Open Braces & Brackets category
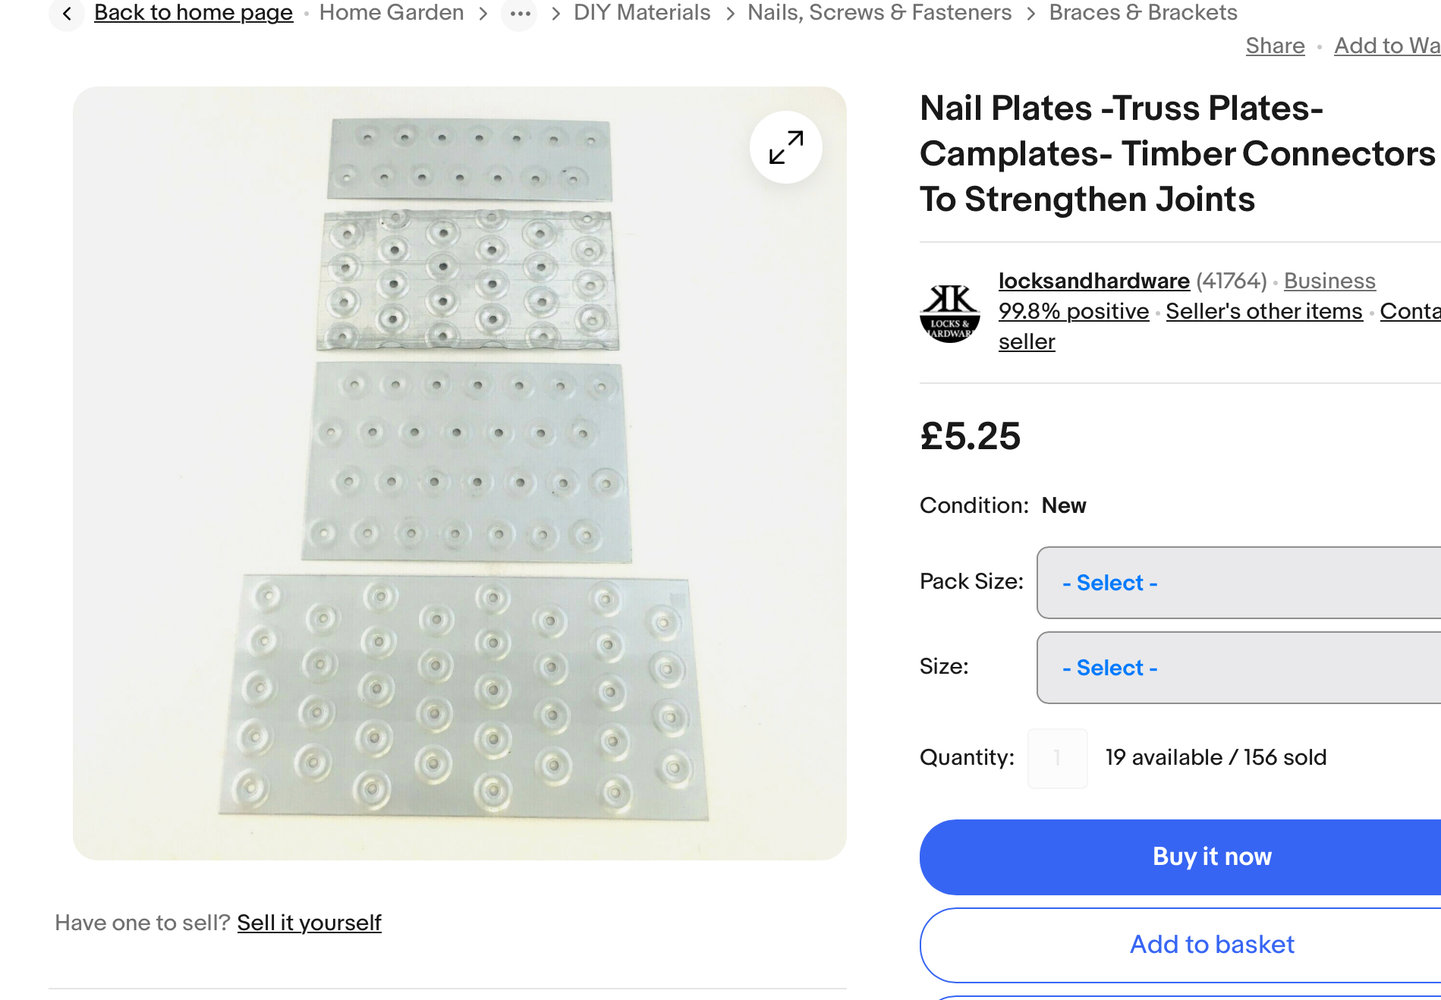Image resolution: width=1441 pixels, height=1000 pixels. click(1142, 13)
